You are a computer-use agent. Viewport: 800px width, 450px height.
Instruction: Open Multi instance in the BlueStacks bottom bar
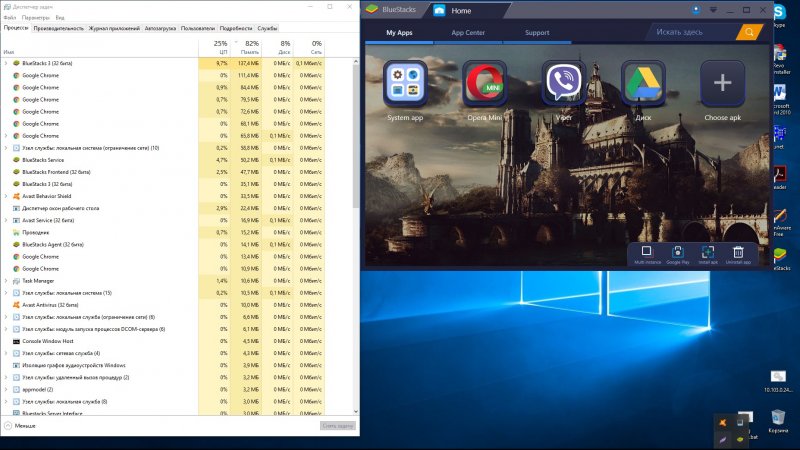647,254
